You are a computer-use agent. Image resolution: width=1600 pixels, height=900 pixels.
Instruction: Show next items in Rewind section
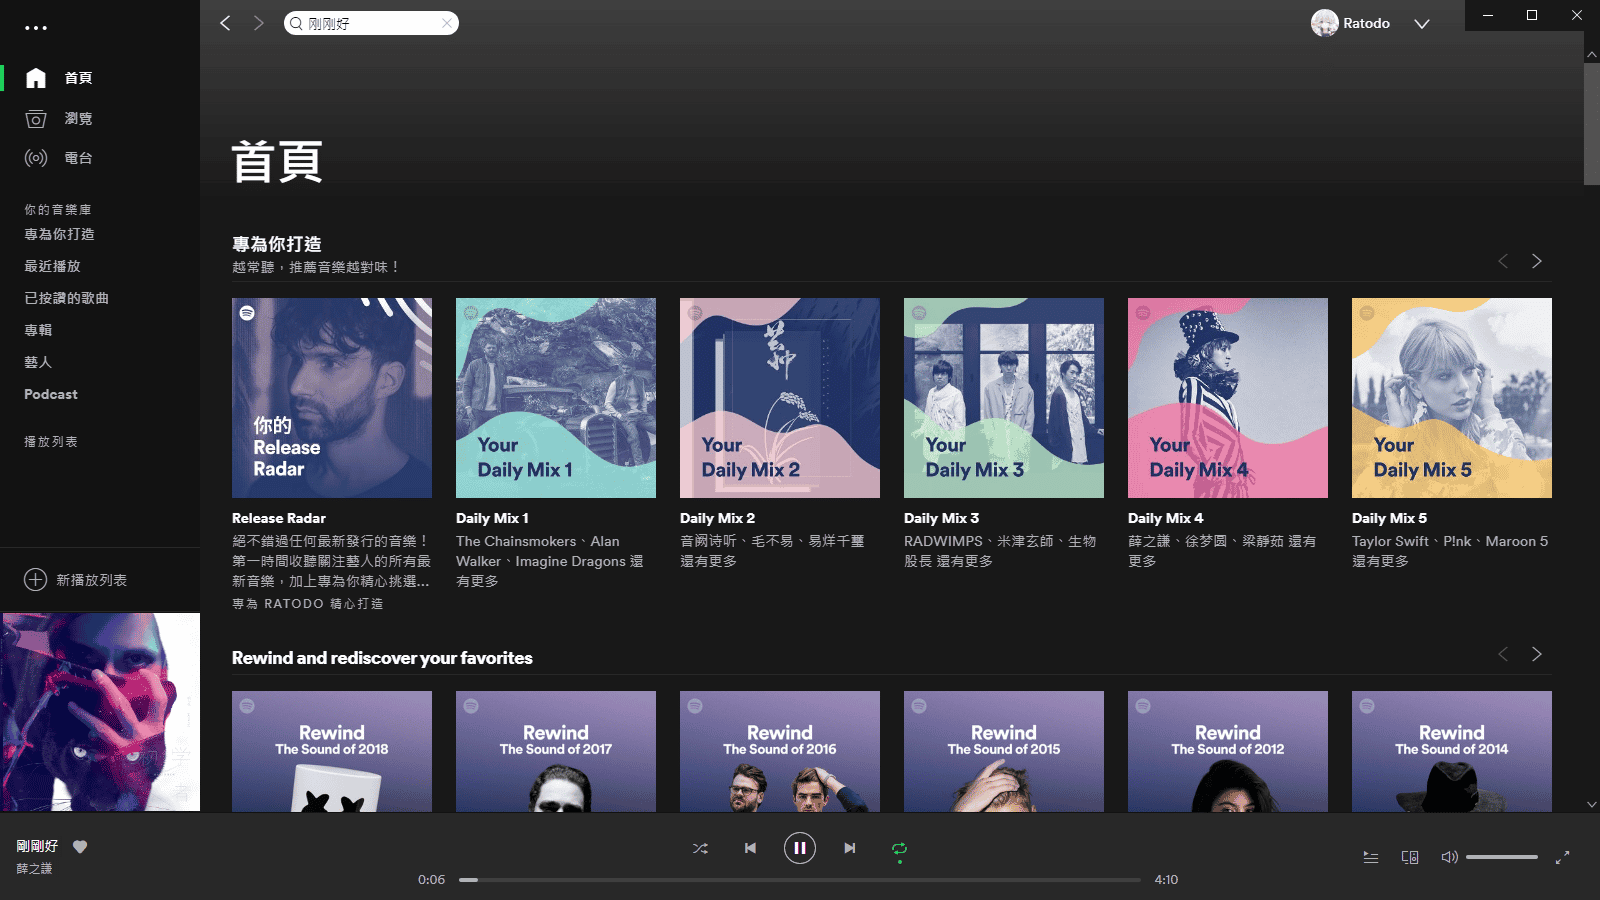[x=1536, y=654]
